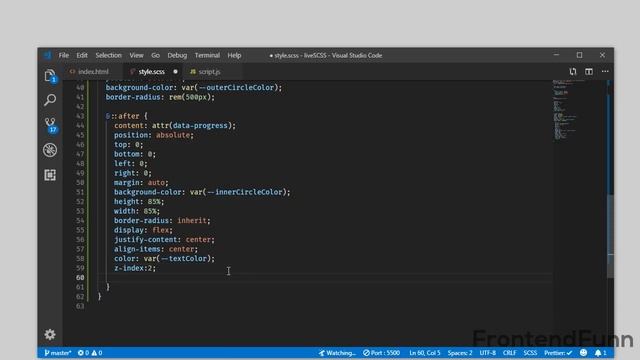
Task: Click 'justify-content: center;' line
Action: (164, 240)
